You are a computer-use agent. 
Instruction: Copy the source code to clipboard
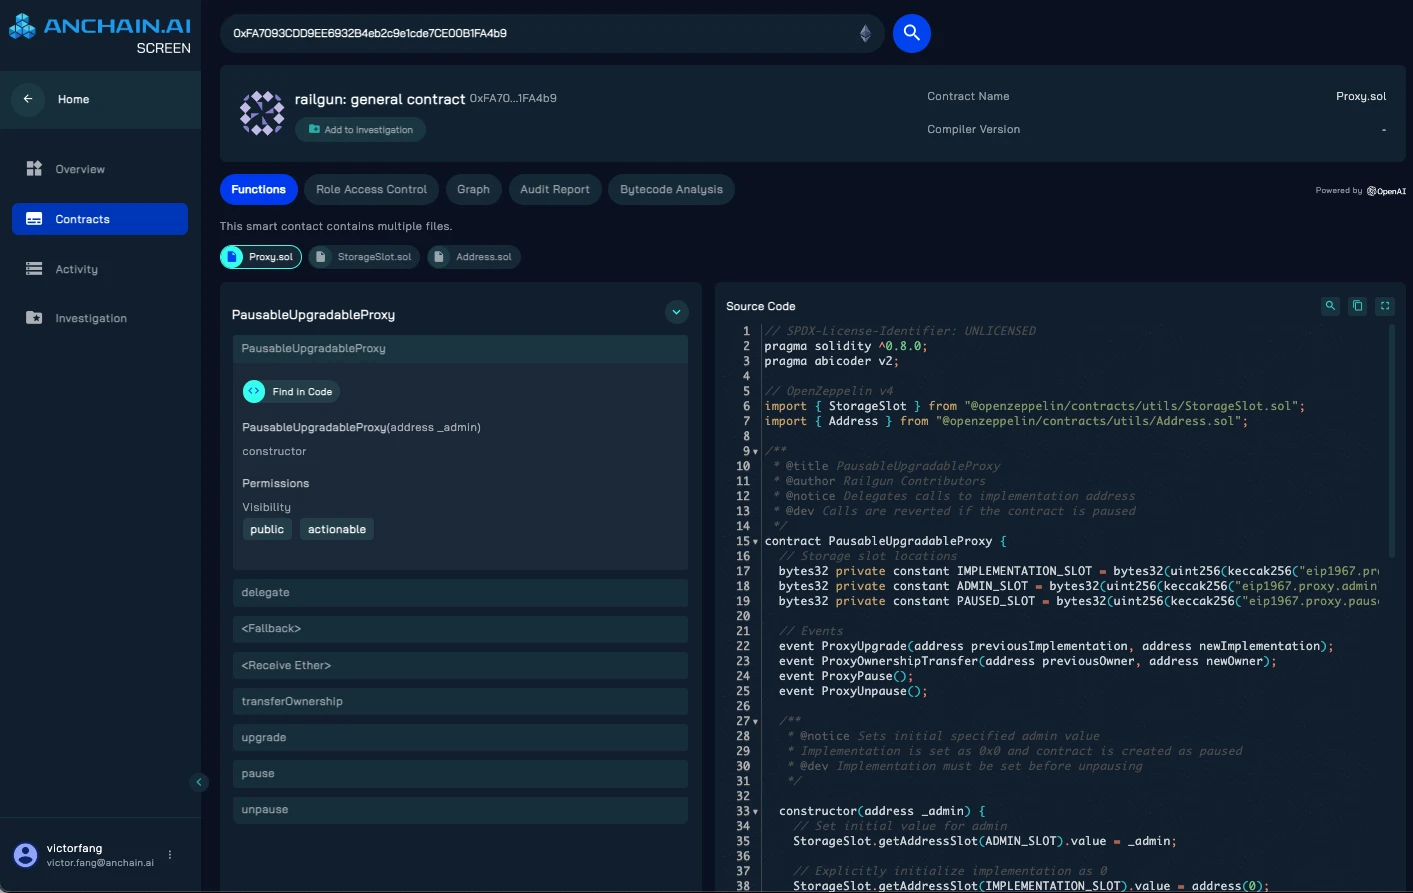tap(1357, 306)
